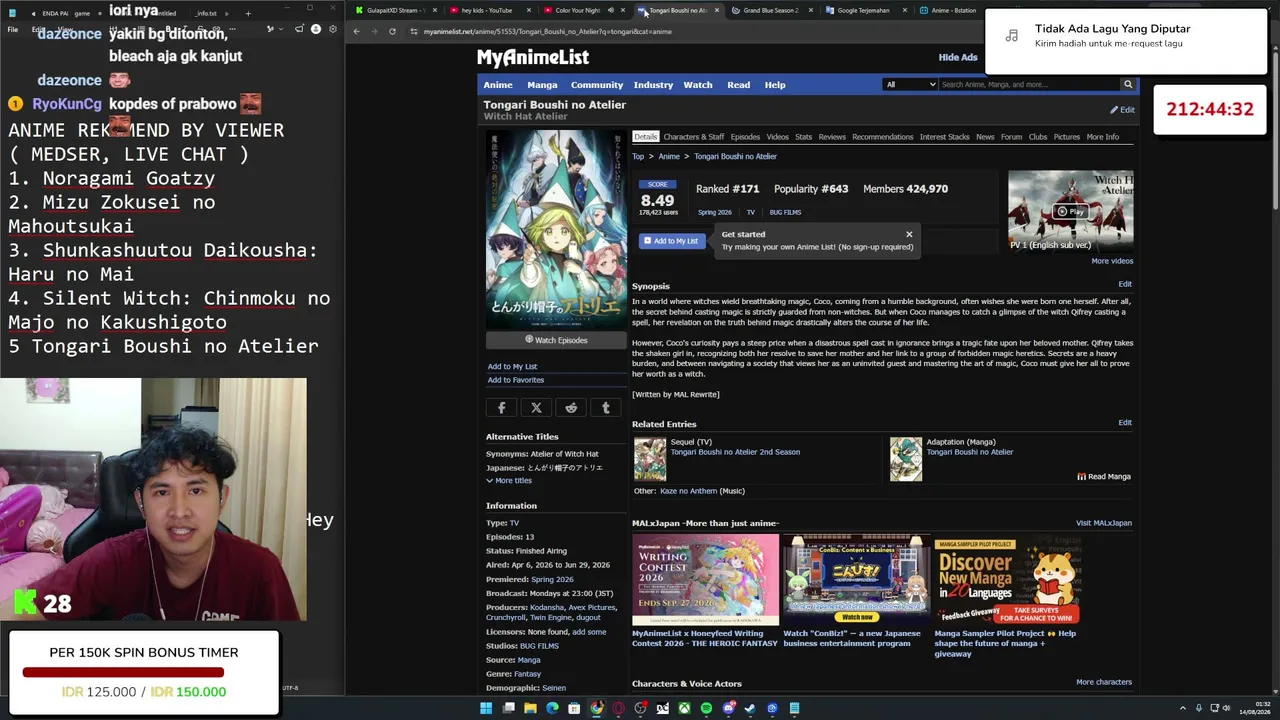The width and height of the screenshot is (1280, 720).
Task: Share the anime page on Reddit
Action: click(x=571, y=408)
